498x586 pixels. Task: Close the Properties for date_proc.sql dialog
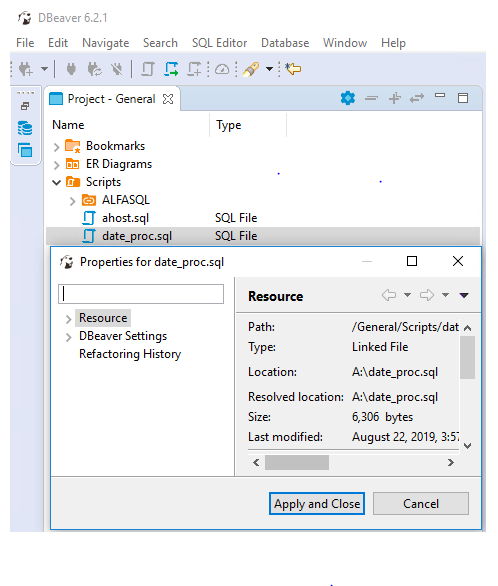pos(458,261)
